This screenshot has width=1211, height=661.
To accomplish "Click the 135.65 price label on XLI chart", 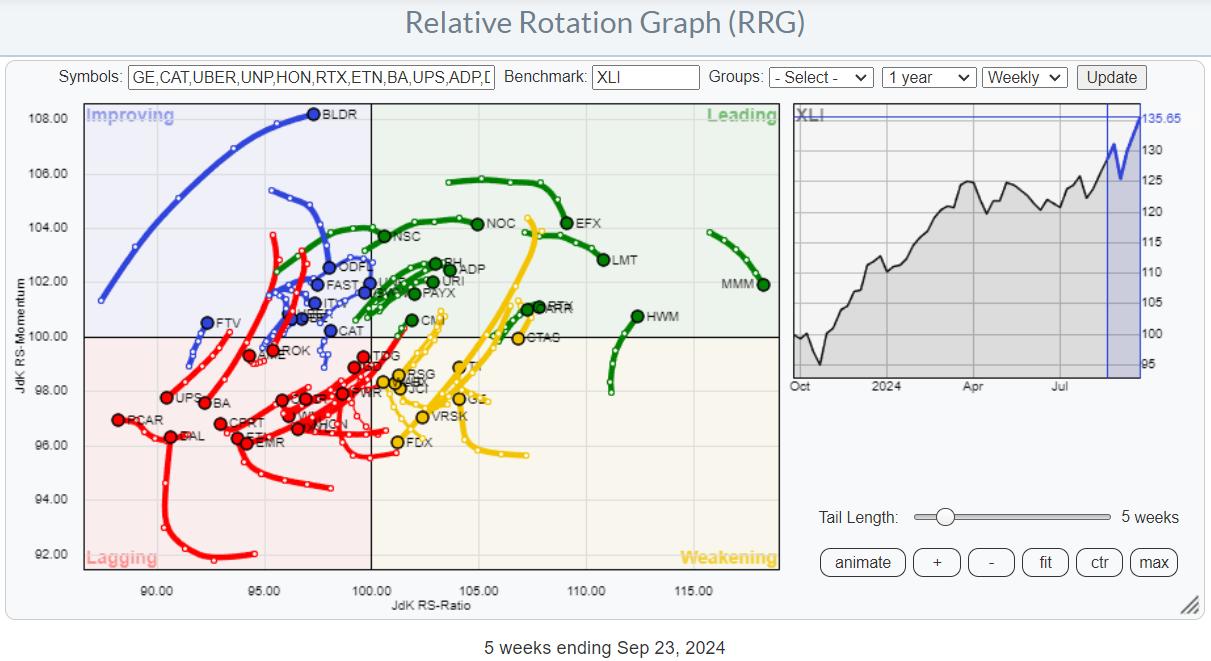I will (x=1162, y=118).
